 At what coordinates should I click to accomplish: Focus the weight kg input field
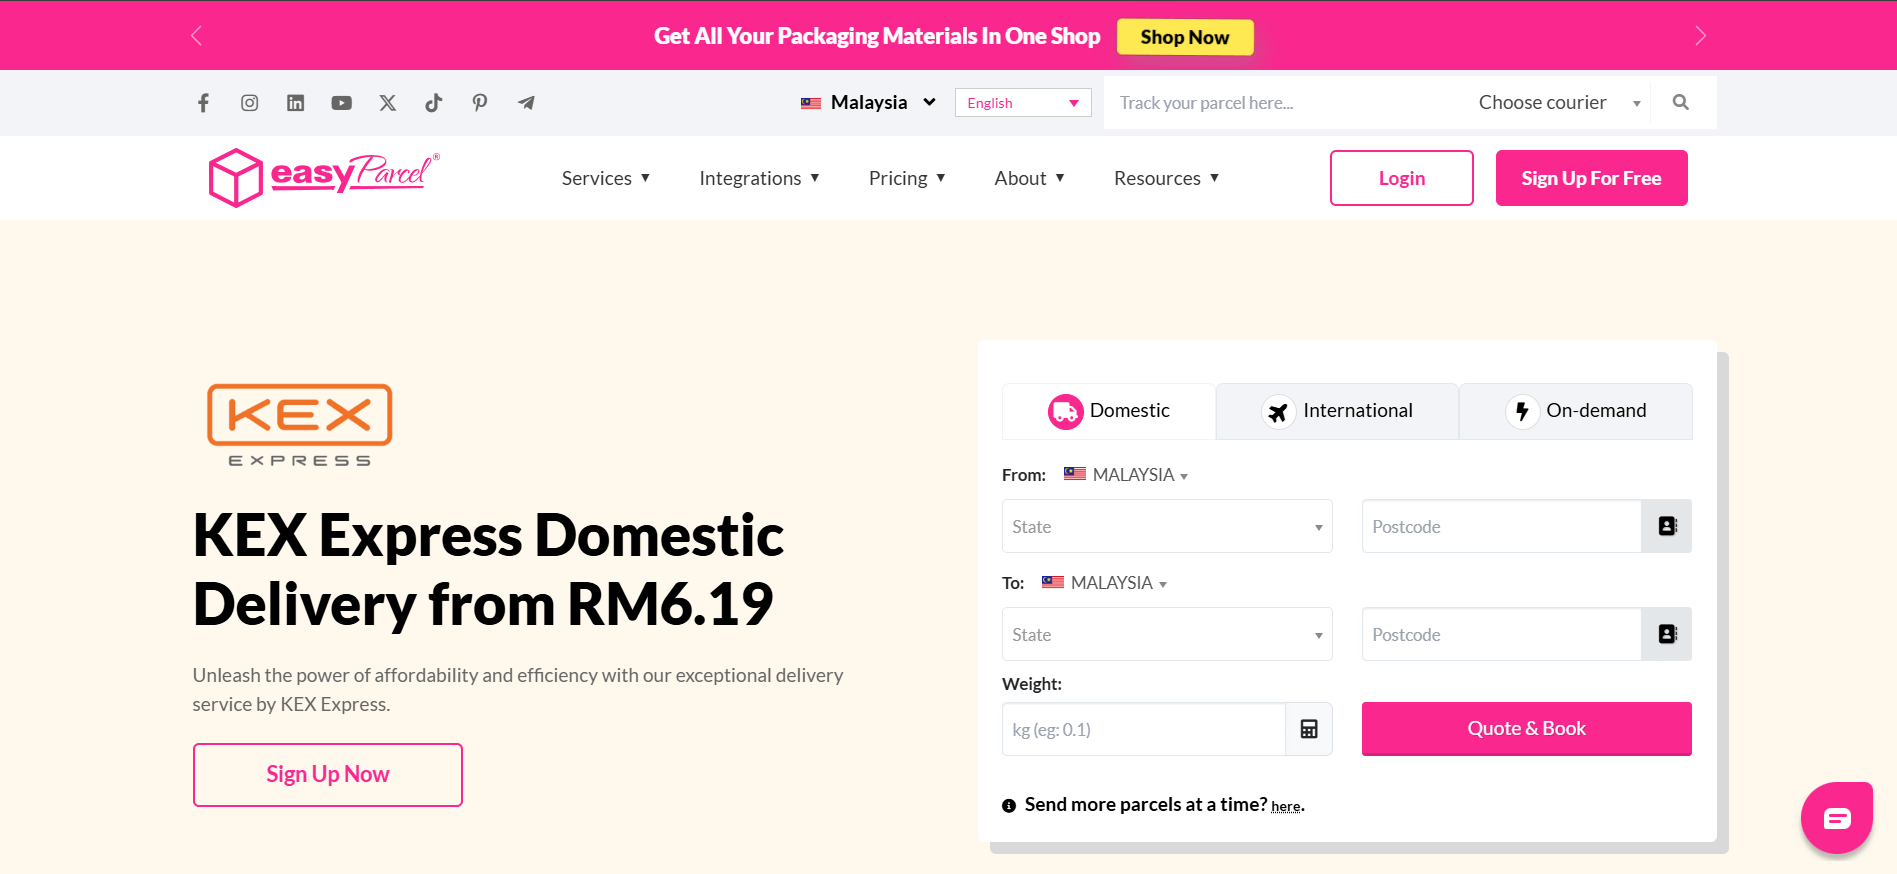[1142, 729]
